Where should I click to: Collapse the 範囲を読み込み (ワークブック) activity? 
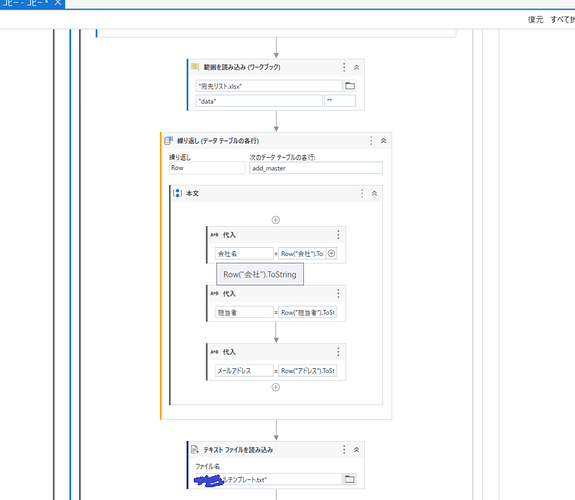tap(356, 67)
